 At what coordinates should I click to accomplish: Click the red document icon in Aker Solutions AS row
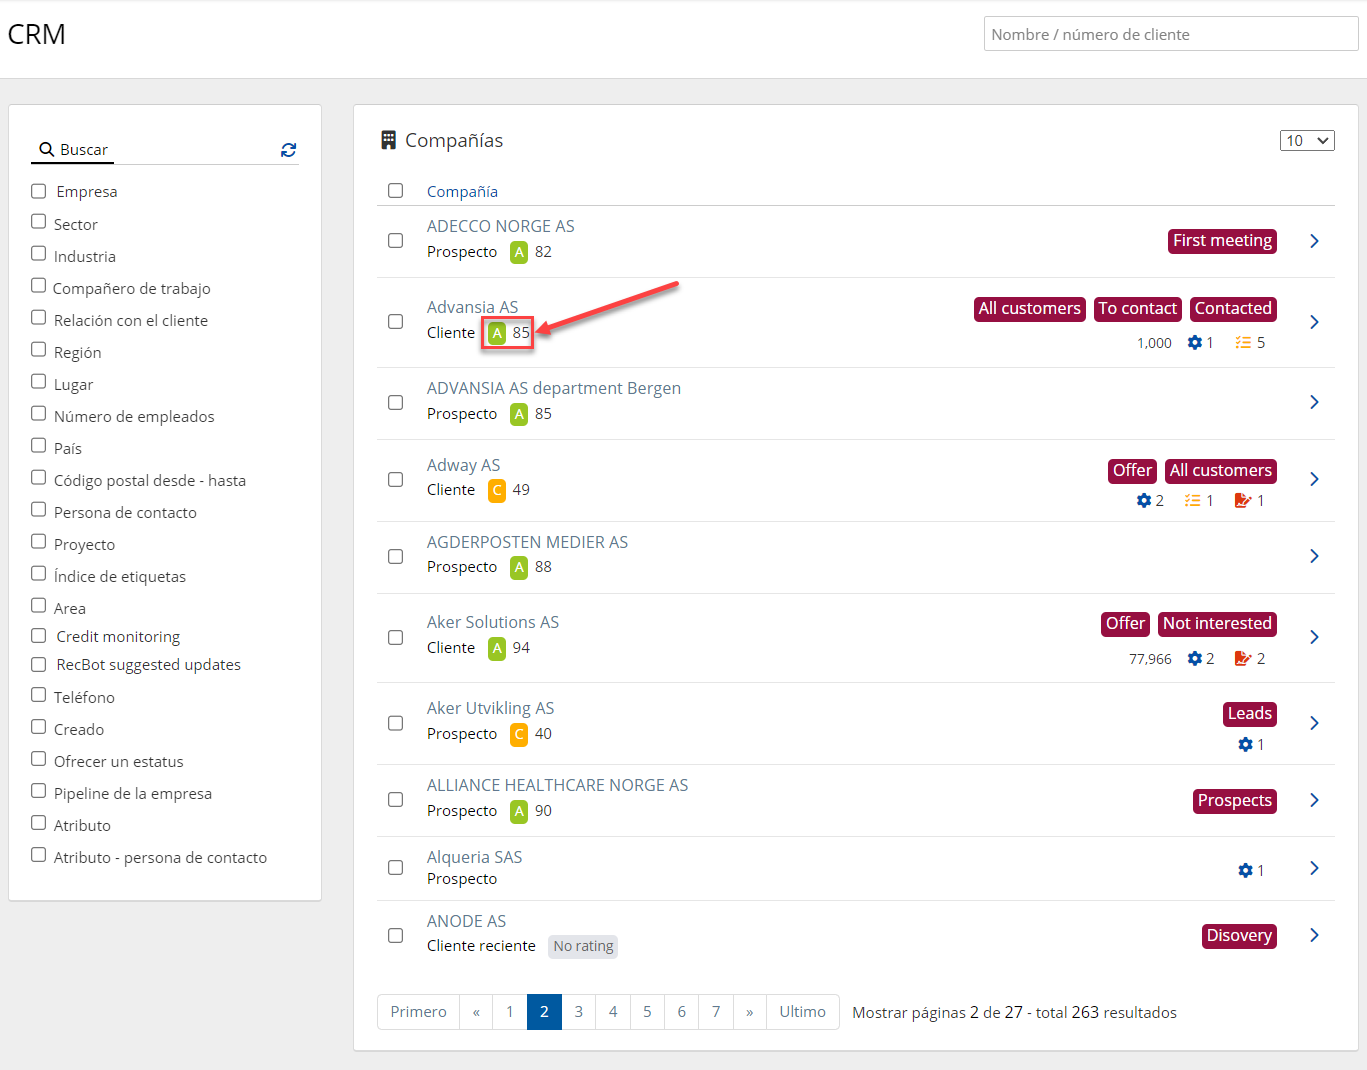click(1242, 659)
